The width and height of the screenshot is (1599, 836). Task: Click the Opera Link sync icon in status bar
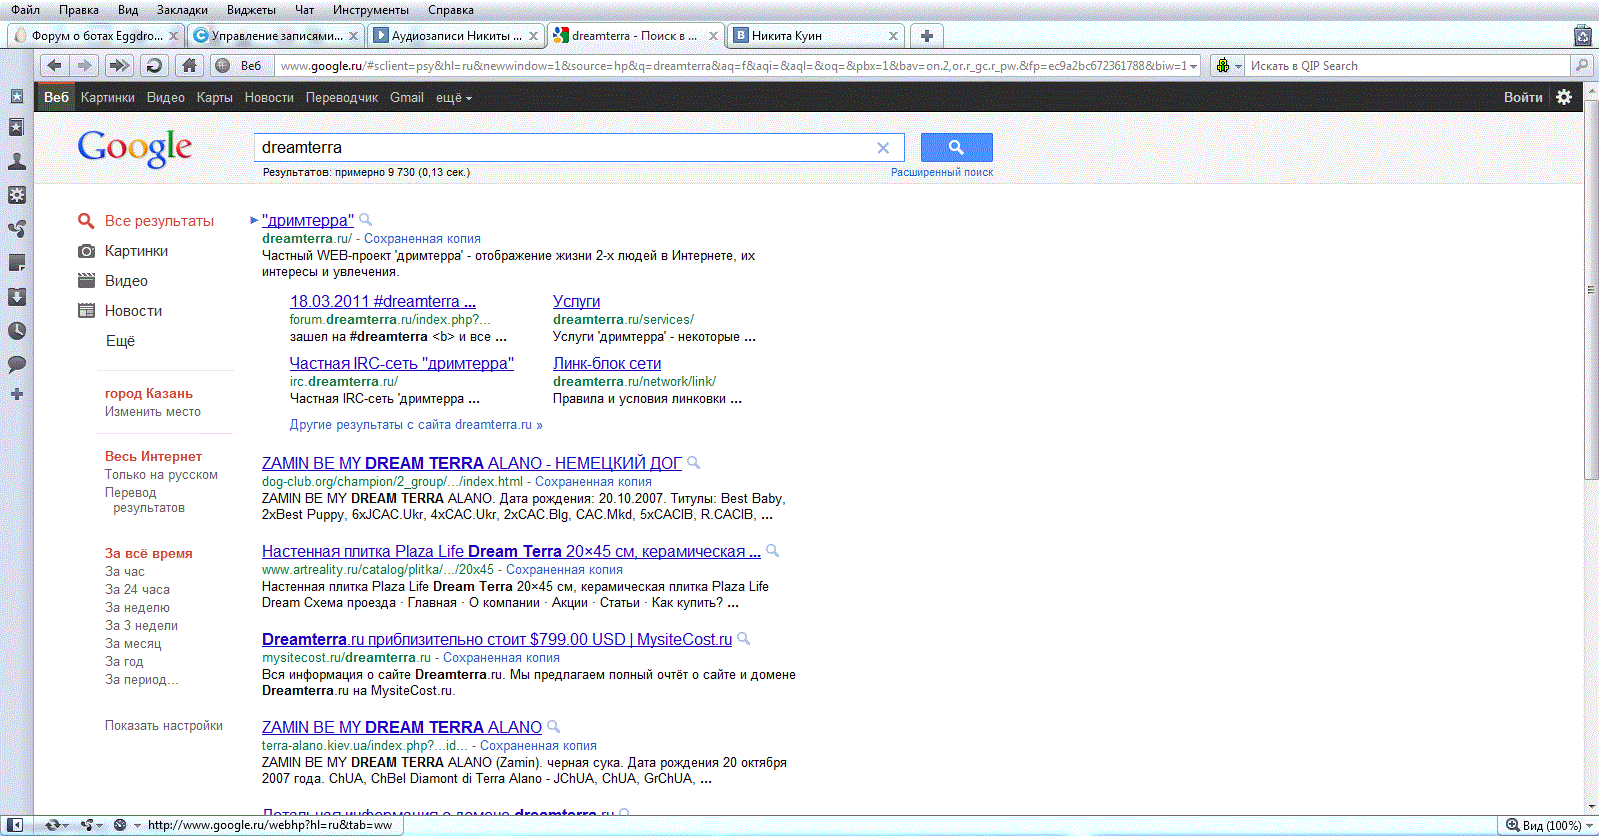54,825
